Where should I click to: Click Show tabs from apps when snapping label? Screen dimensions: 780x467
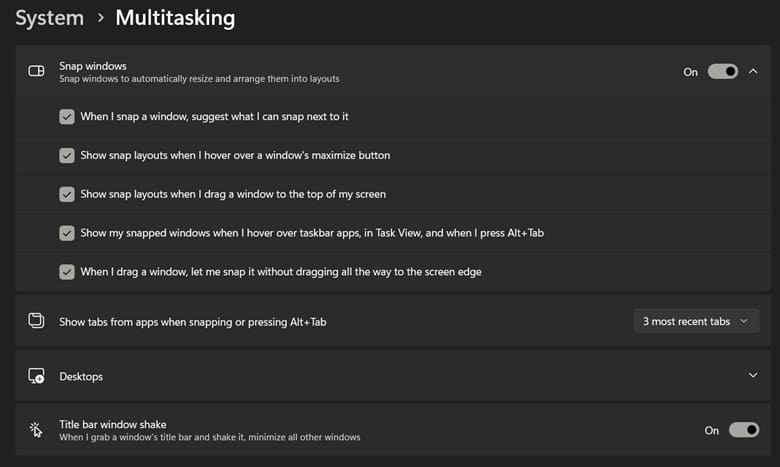[x=193, y=322]
